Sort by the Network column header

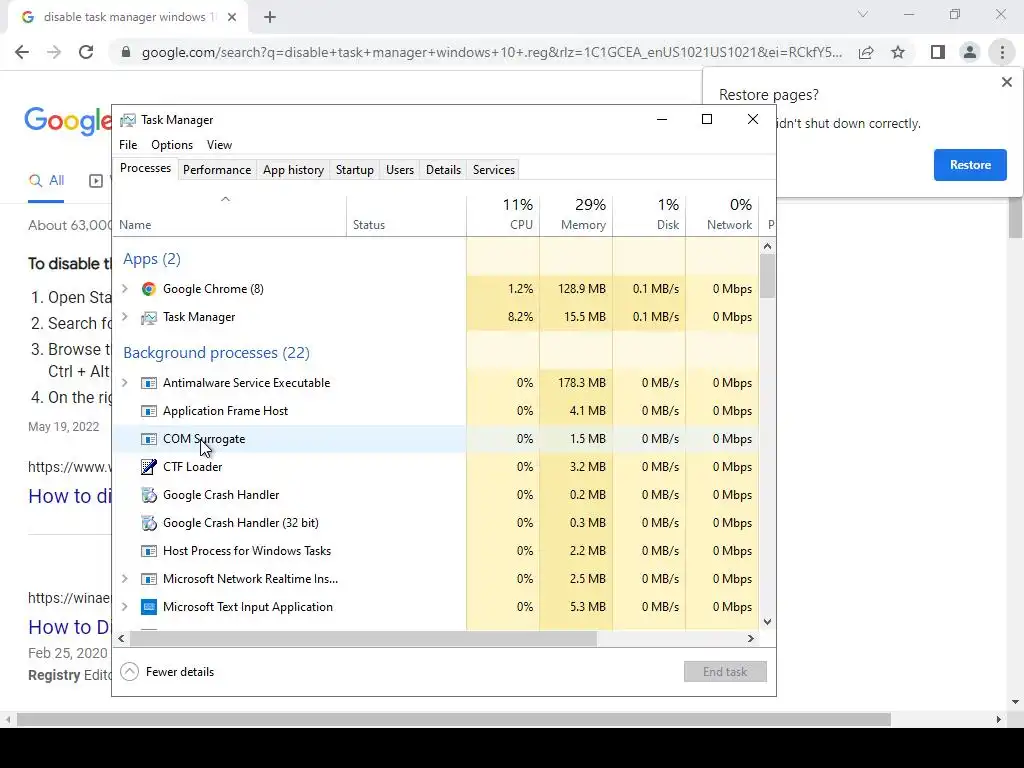(x=723, y=215)
